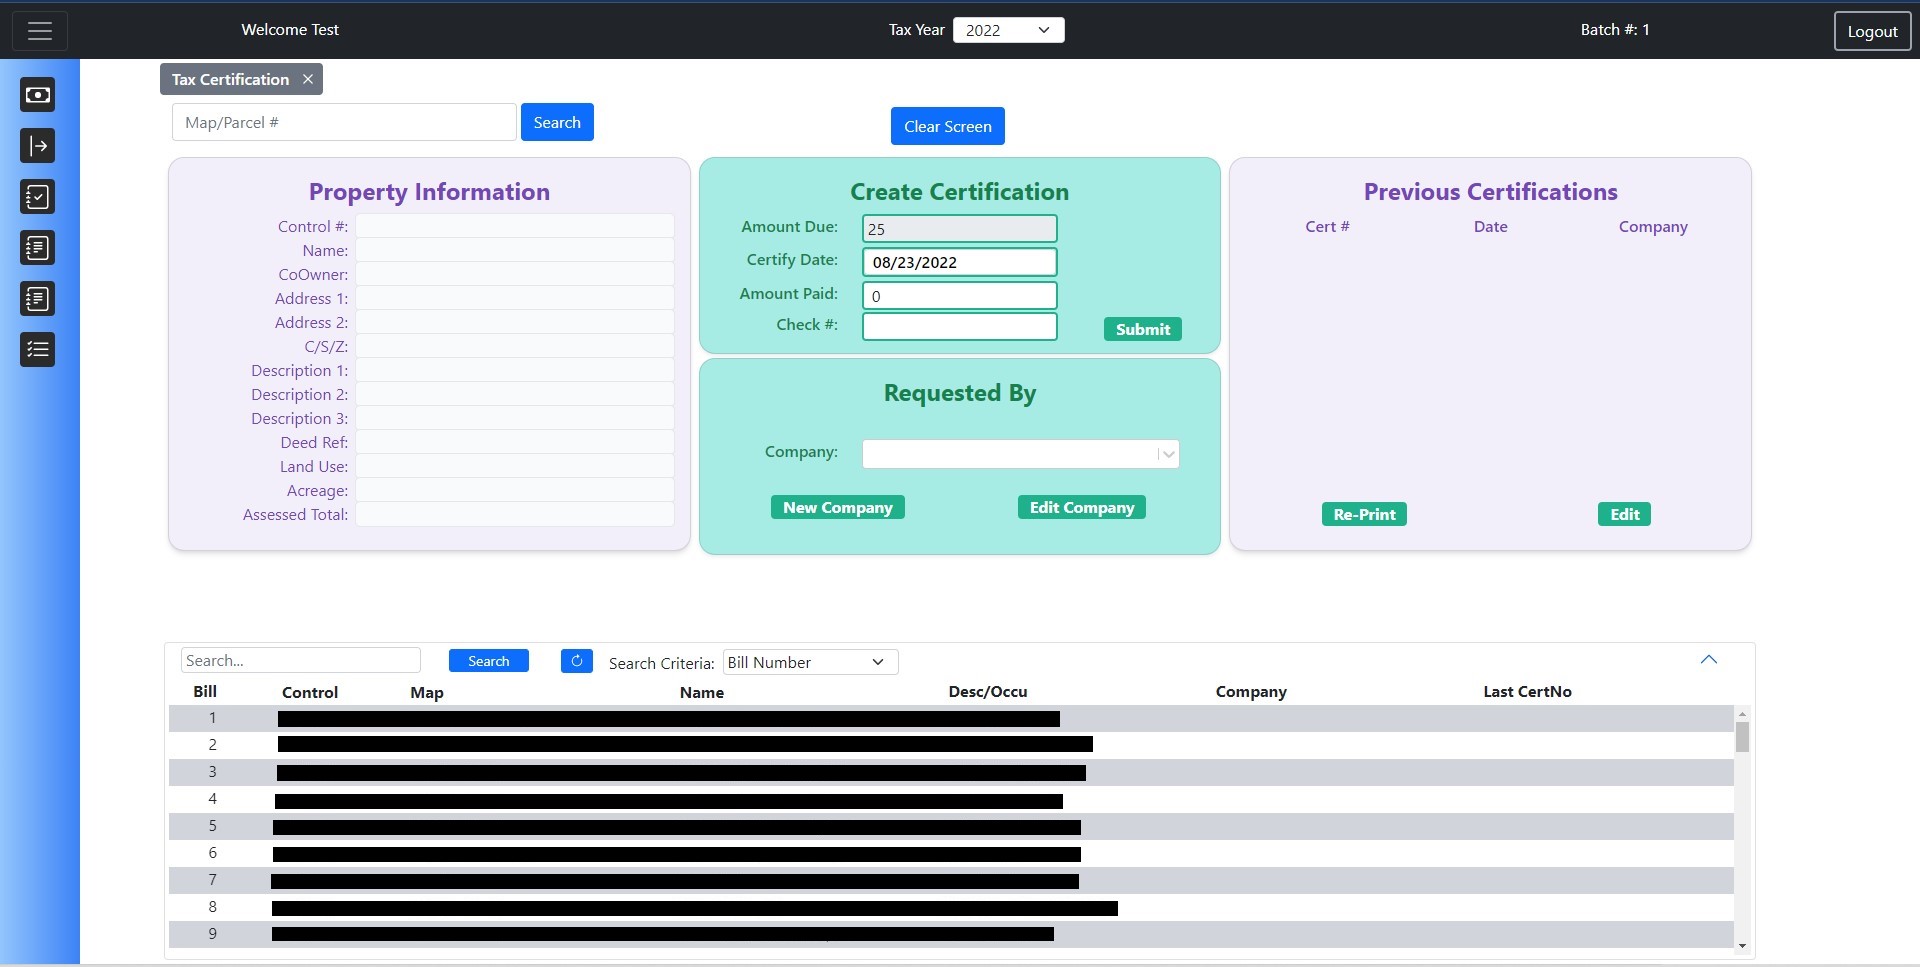The height and width of the screenshot is (967, 1920).
Task: Click the Certify Date field
Action: coord(959,262)
